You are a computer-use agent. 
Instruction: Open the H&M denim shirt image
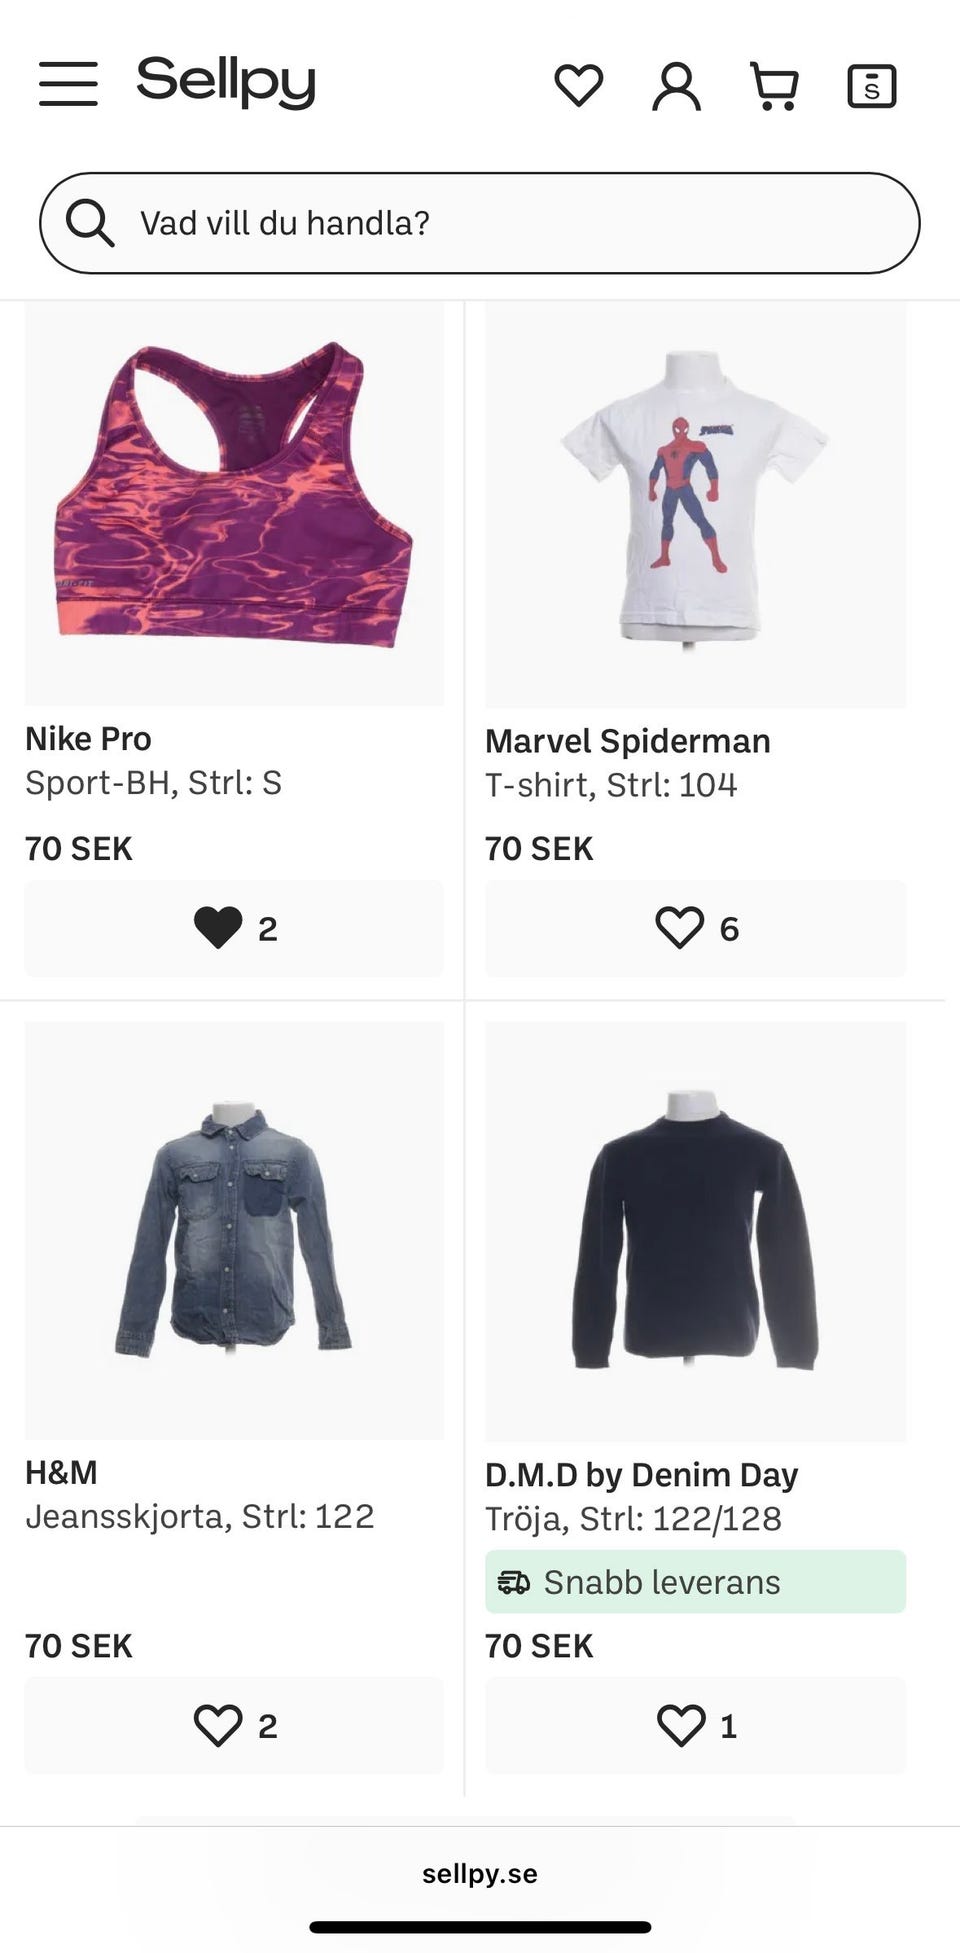234,1230
